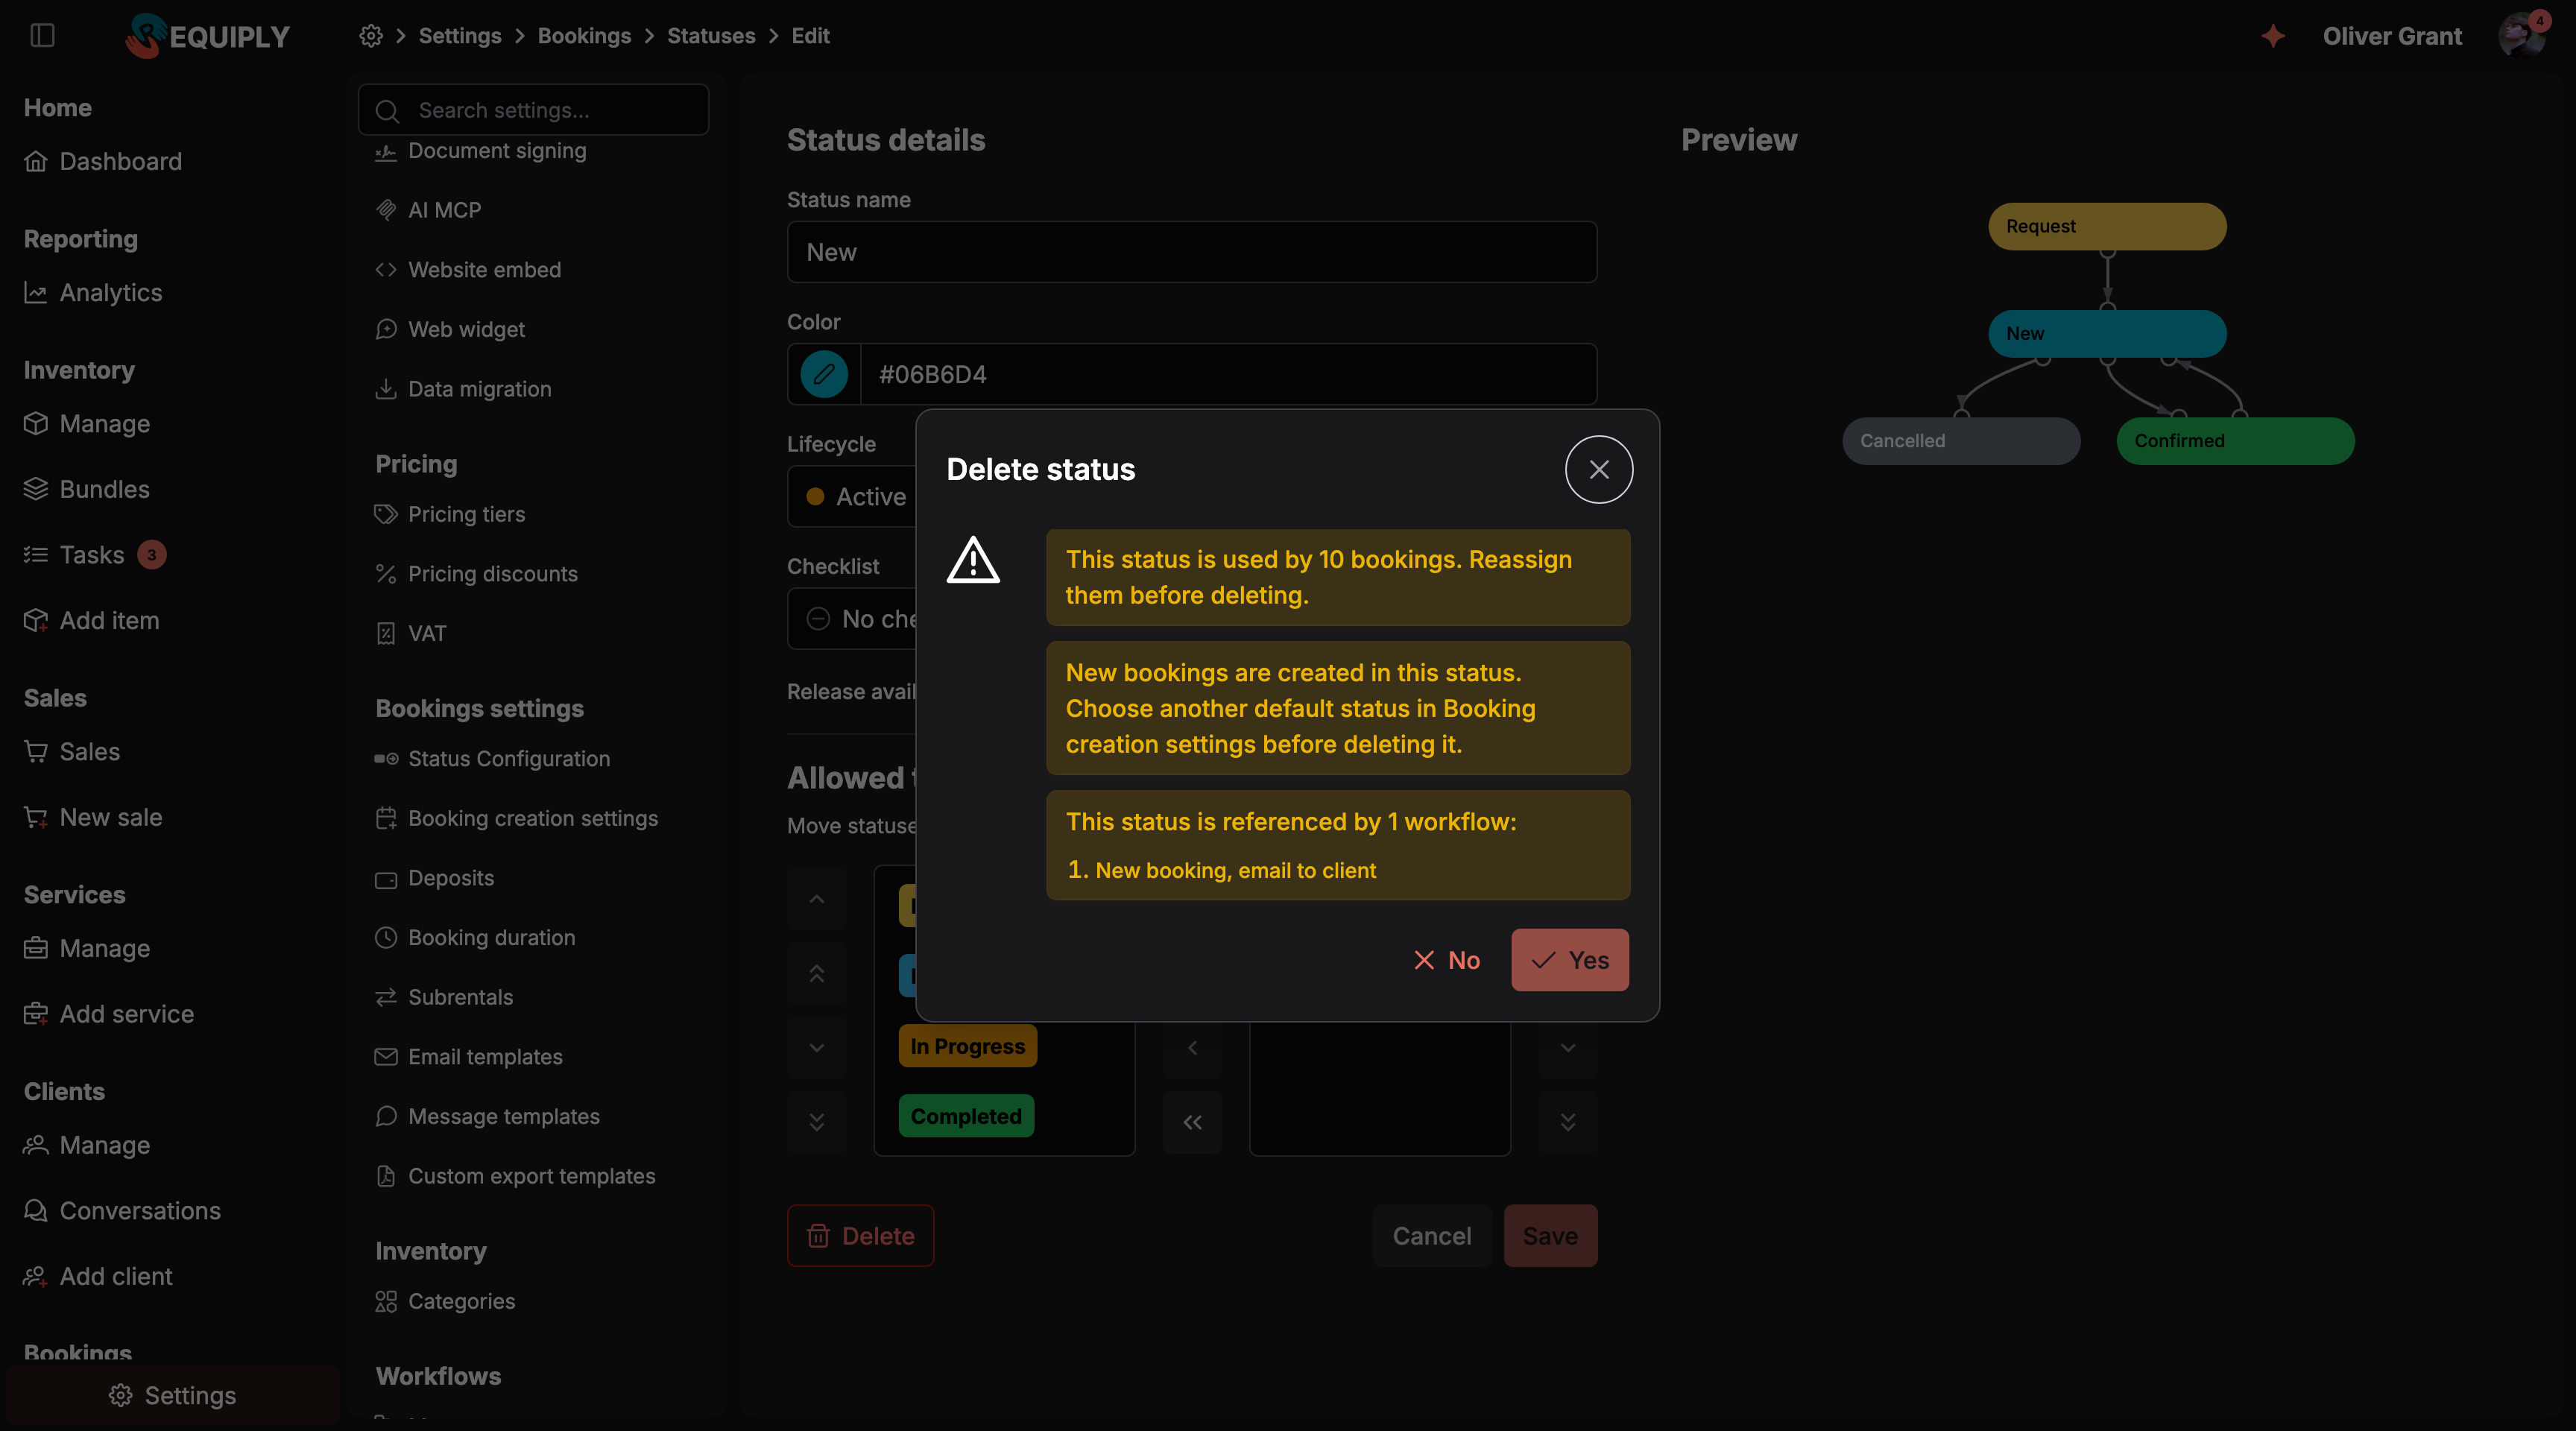Open Analytics under Reporting
The height and width of the screenshot is (1431, 2576).
click(x=93, y=292)
